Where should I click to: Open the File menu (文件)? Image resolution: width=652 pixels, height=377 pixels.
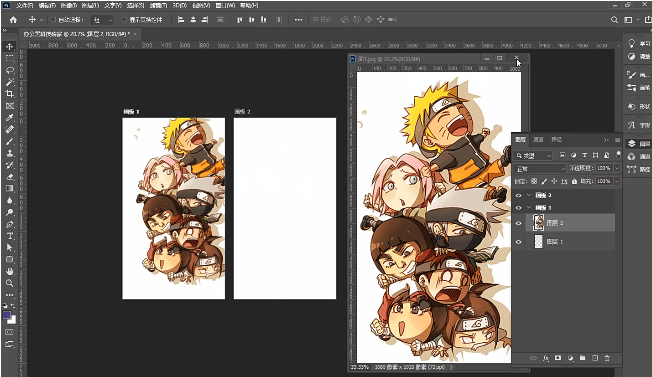click(25, 6)
